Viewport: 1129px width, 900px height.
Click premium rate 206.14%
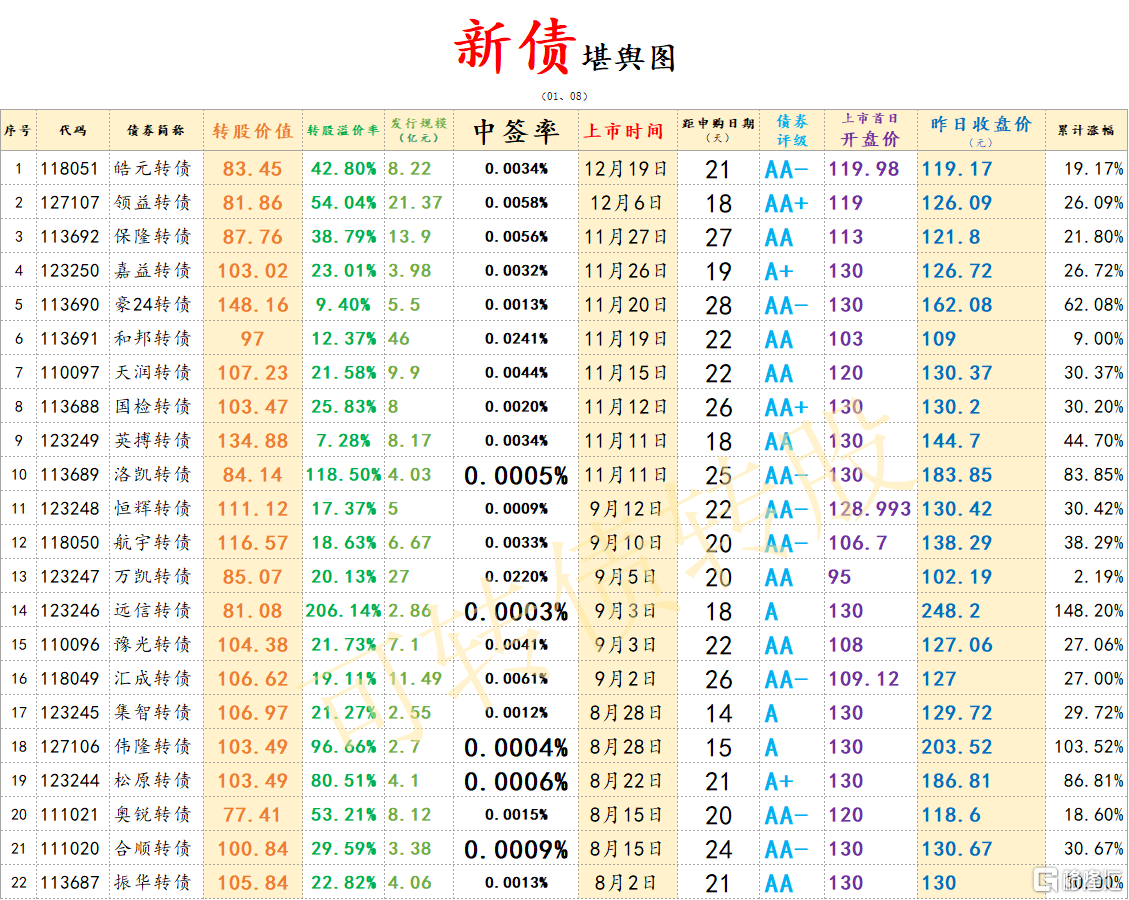click(343, 611)
